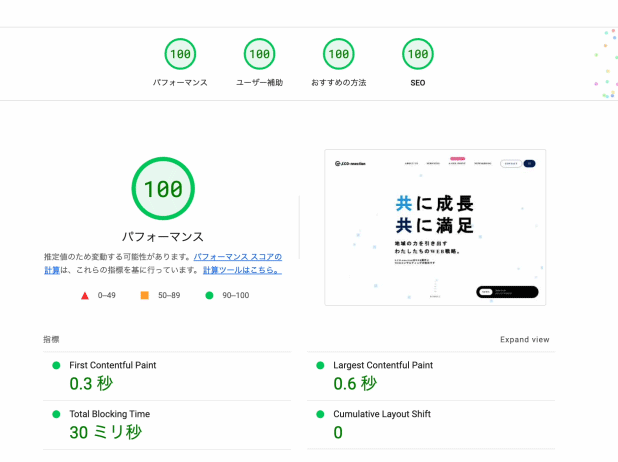Click the 30 ミリ秒 blocking time value
Image resolution: width=618 pixels, height=462 pixels.
105,433
